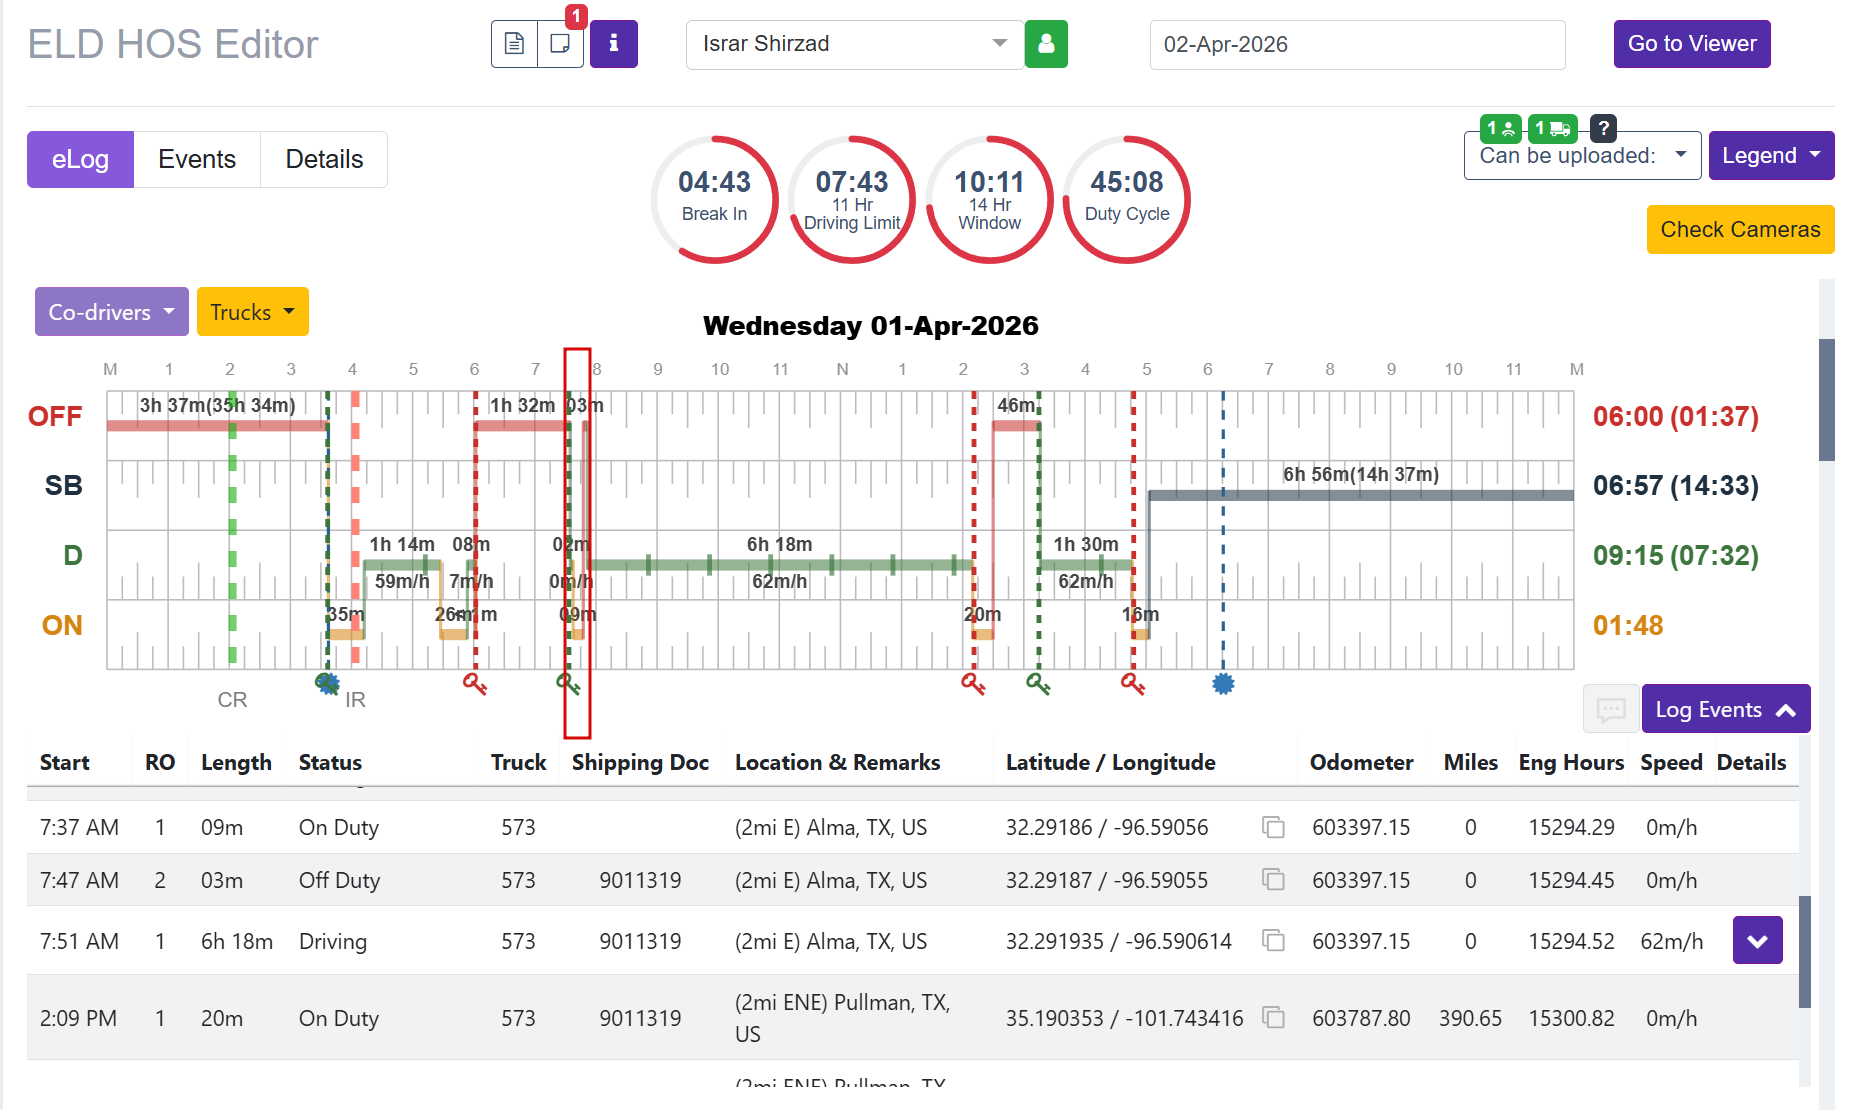Click the red key marker near 2 PM
Screen dimensions: 1851x1110
click(973, 684)
